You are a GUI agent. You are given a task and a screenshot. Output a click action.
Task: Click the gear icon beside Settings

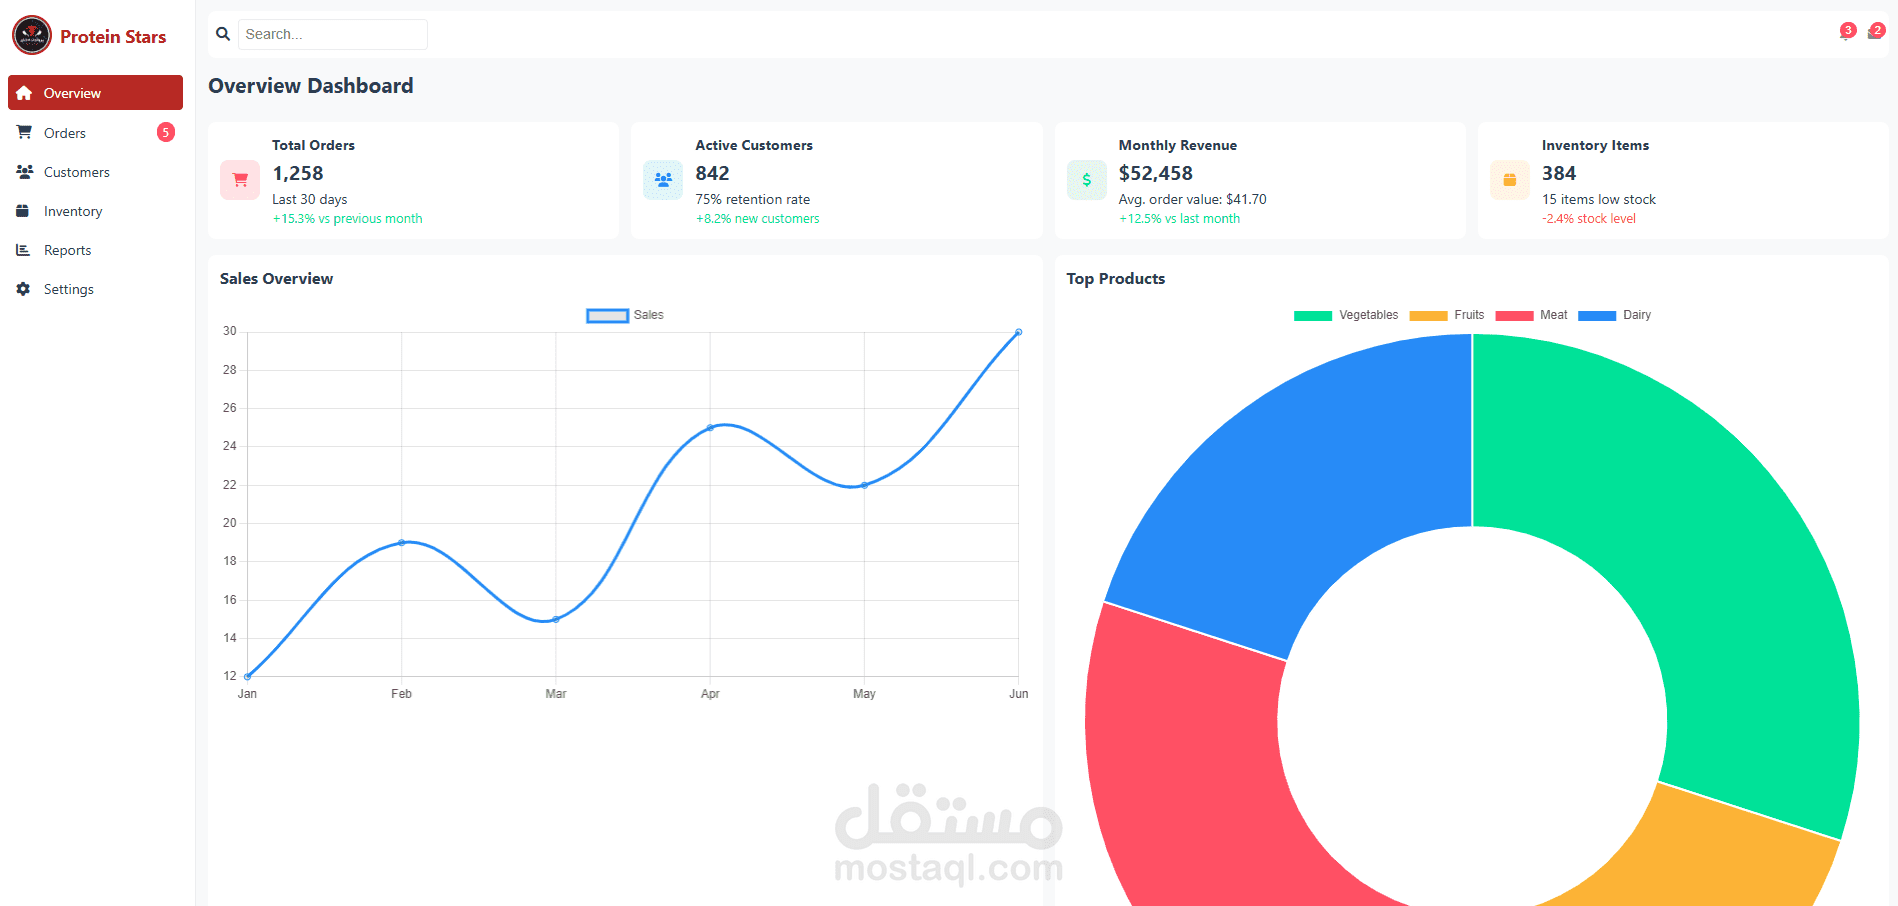click(23, 289)
